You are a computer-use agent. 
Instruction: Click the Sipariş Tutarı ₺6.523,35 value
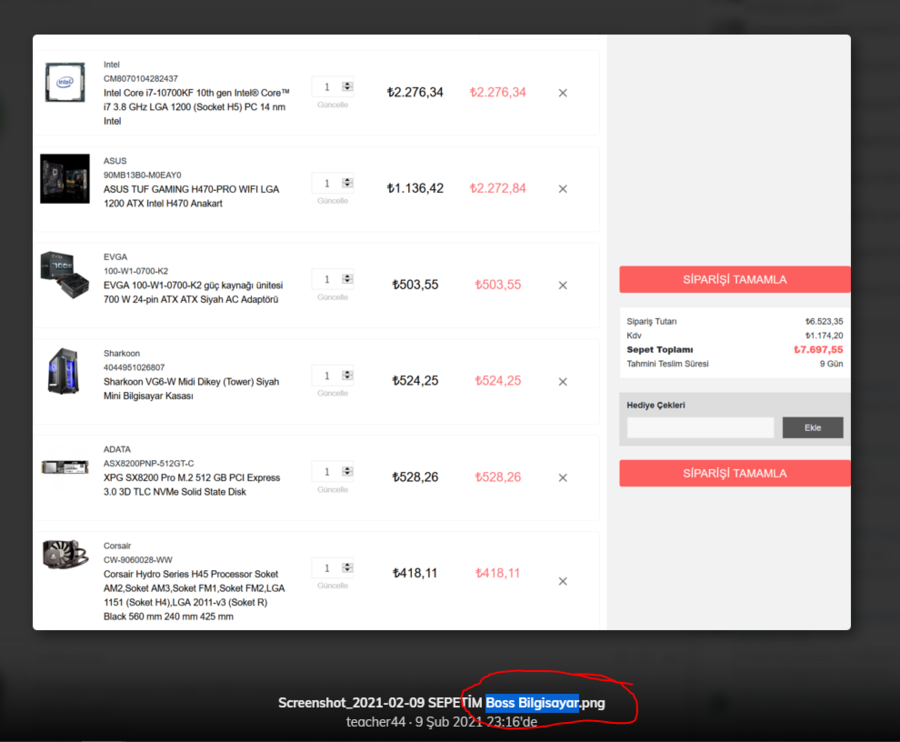point(824,321)
